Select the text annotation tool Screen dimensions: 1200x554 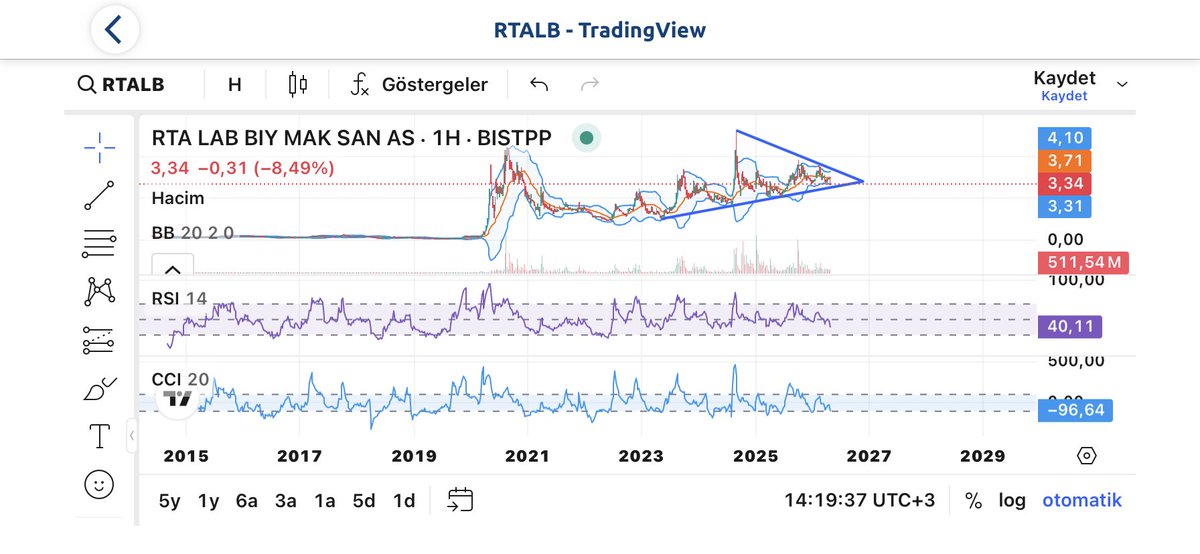pyautogui.click(x=99, y=436)
